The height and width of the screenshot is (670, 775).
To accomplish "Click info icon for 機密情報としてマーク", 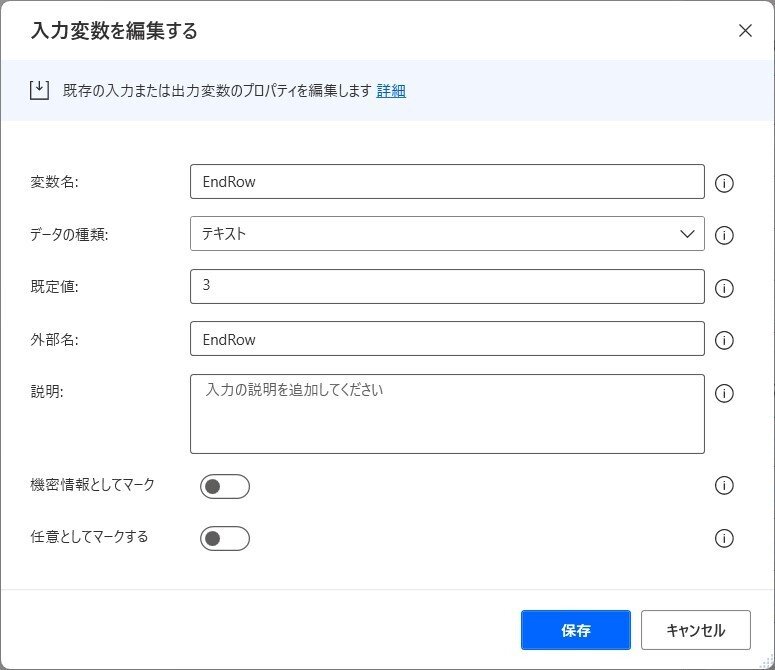I will click(724, 485).
